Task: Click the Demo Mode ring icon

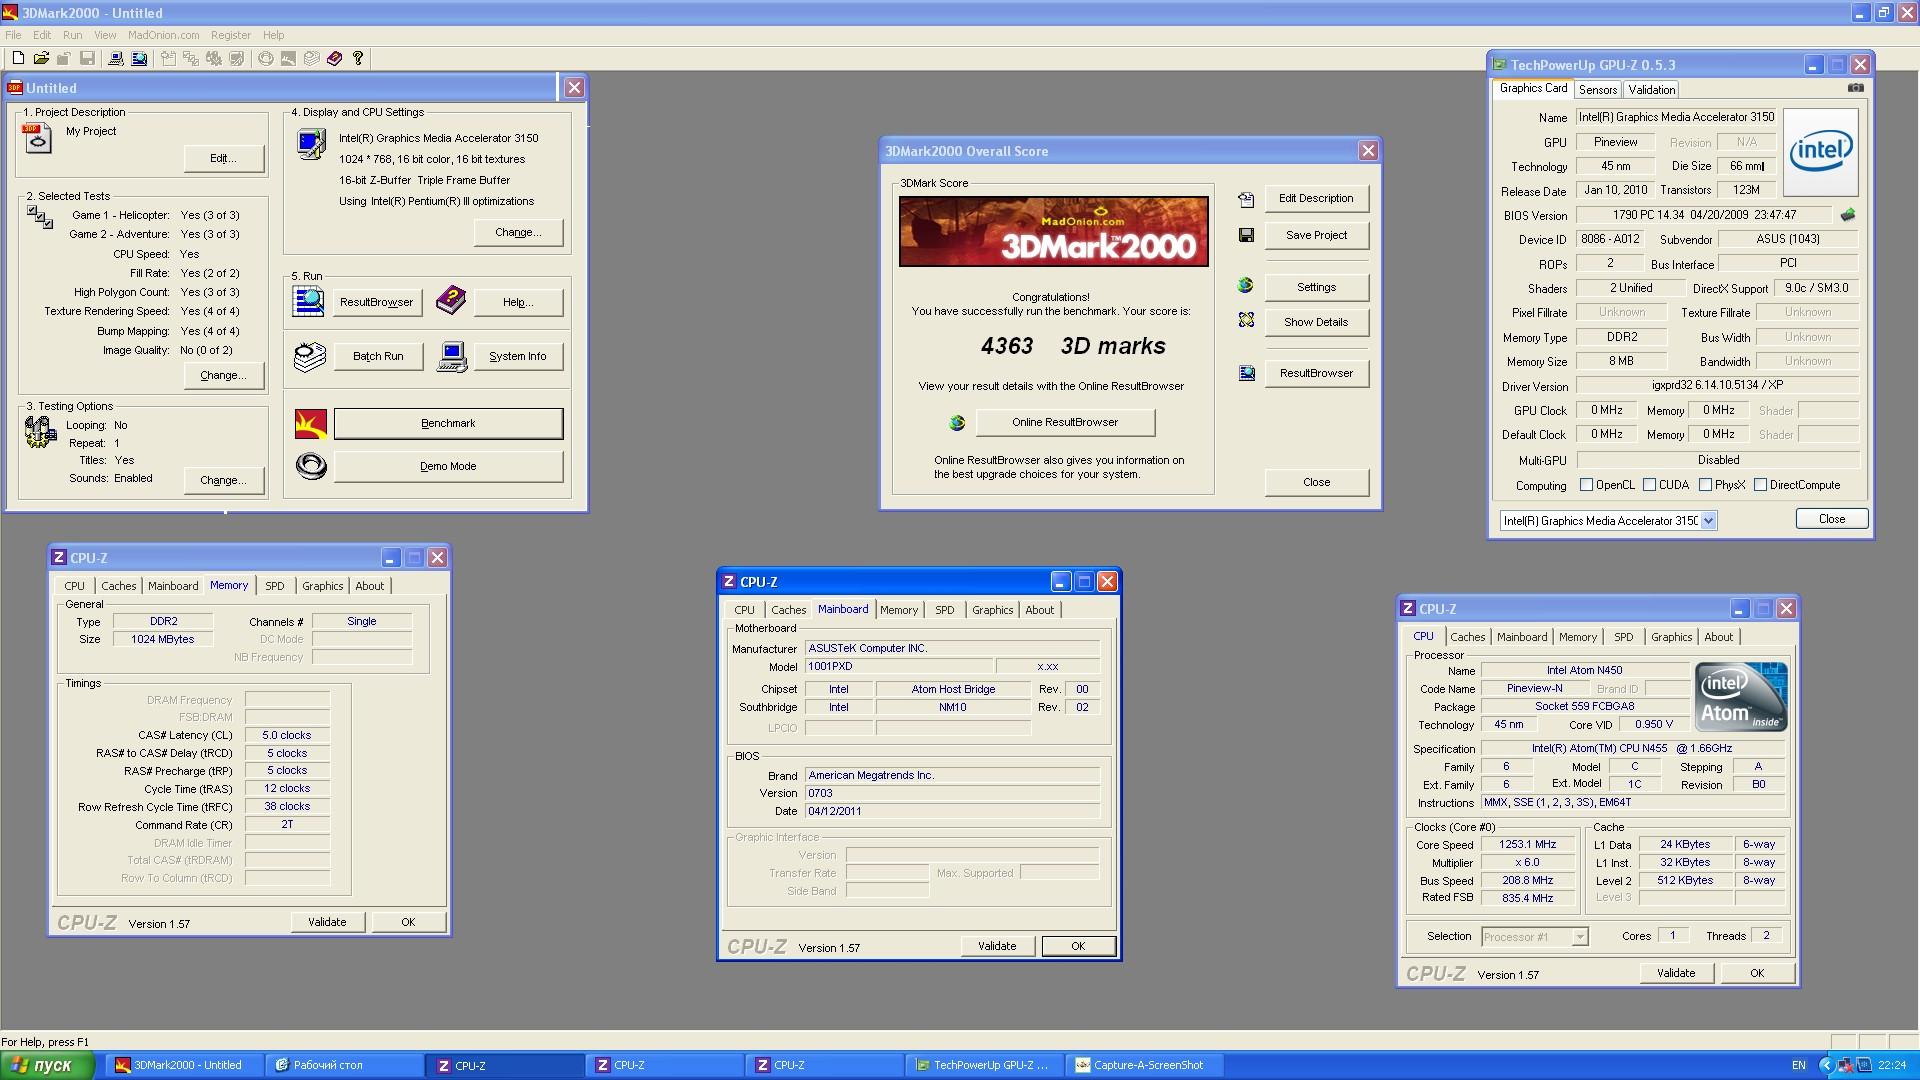Action: point(311,466)
